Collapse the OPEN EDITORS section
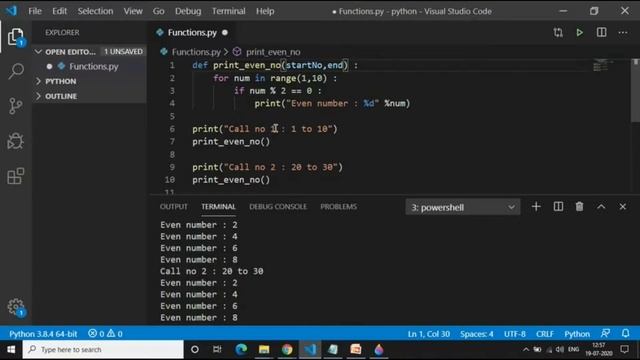This screenshot has height=360, width=640. pyautogui.click(x=70, y=52)
